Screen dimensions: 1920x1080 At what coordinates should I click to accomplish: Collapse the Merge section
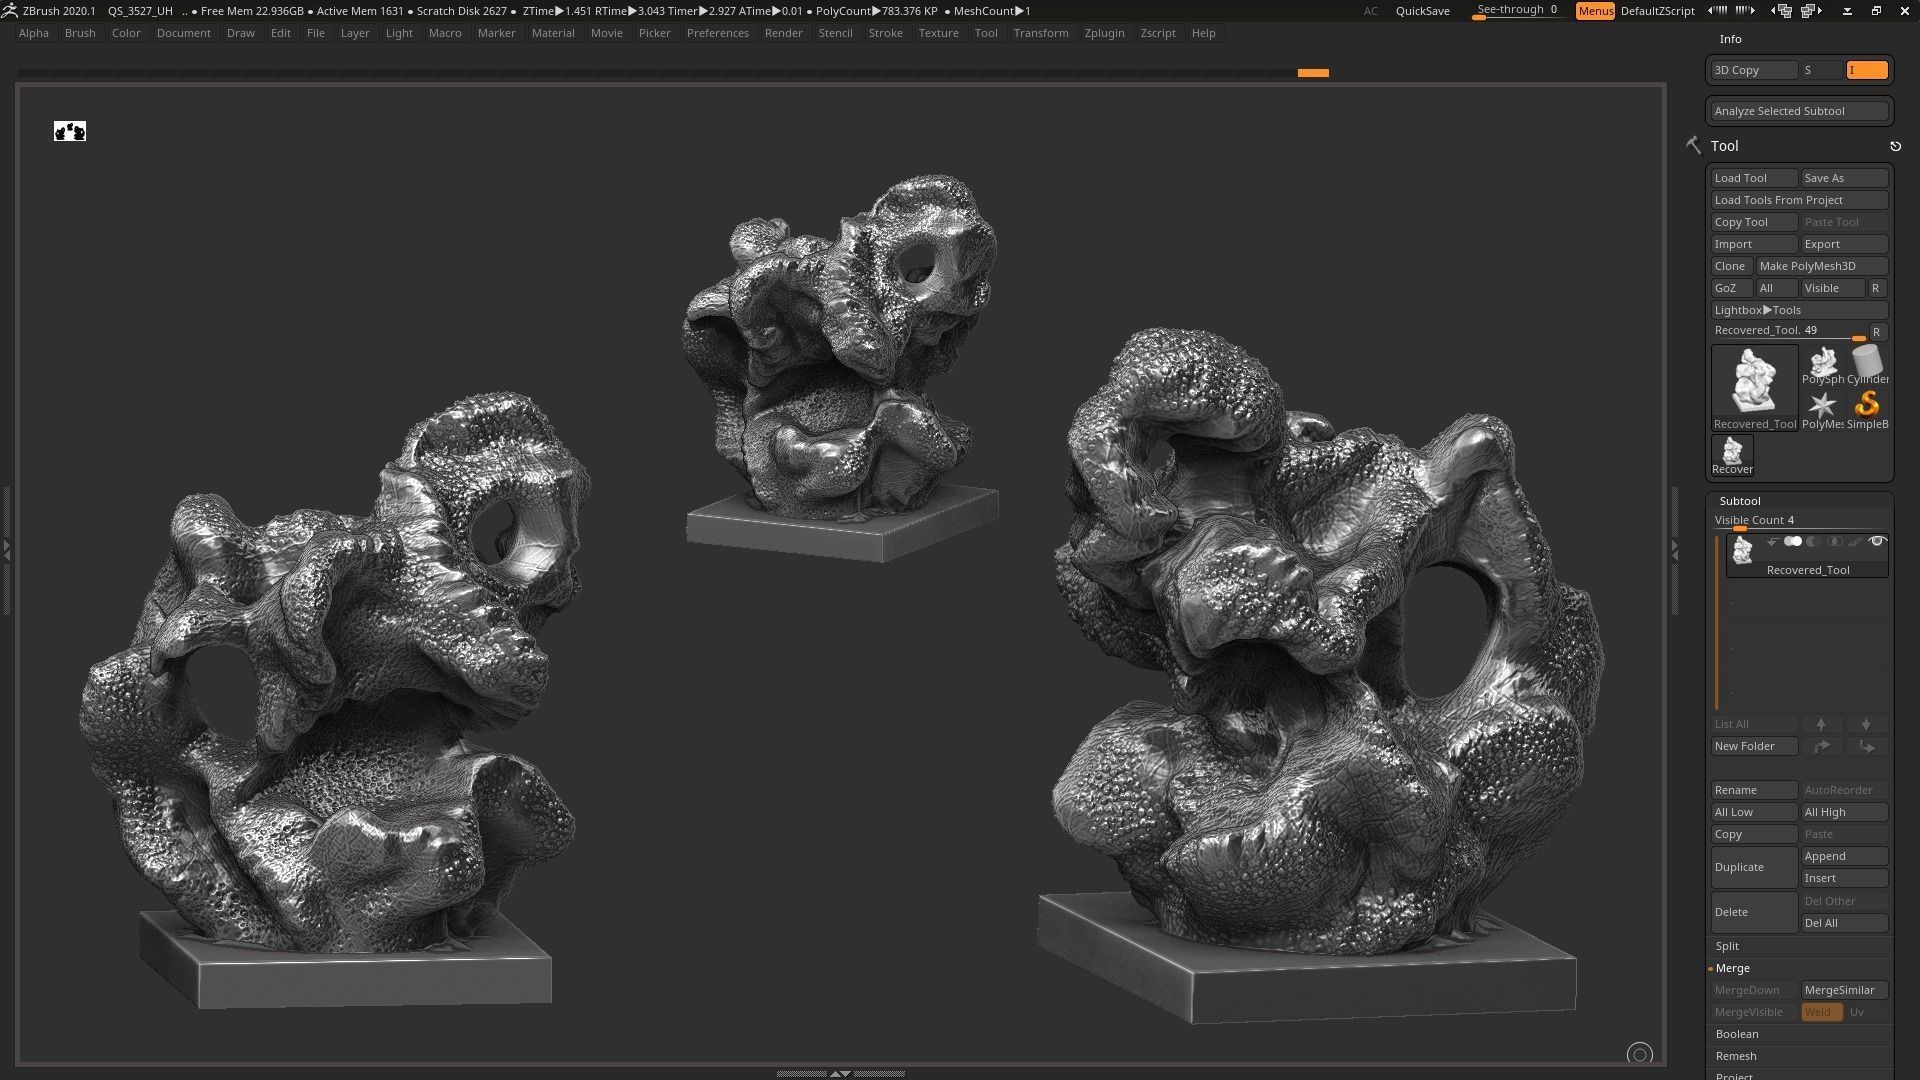[x=1732, y=968]
